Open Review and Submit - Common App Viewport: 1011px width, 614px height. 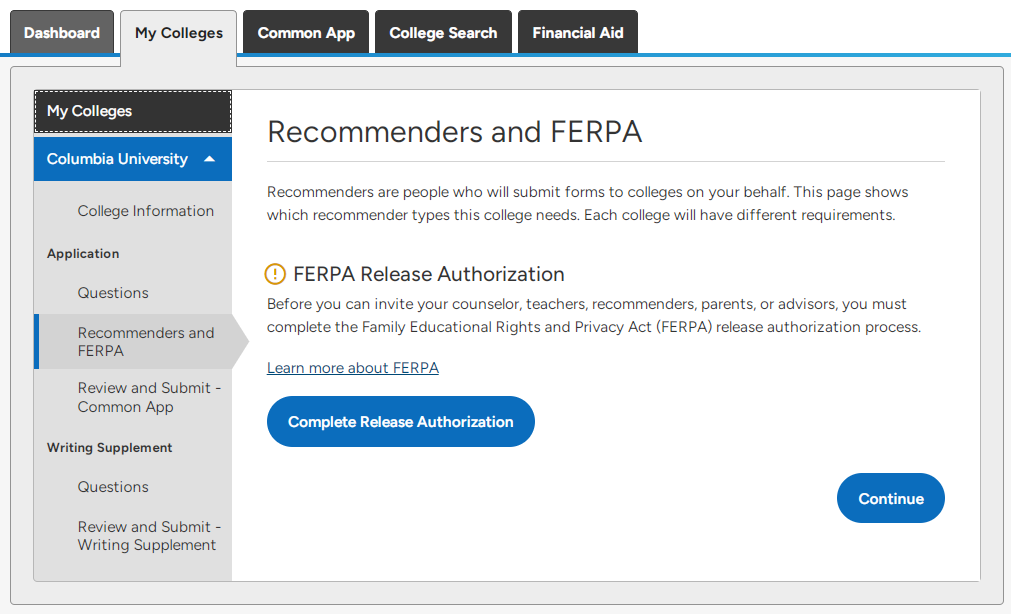coord(149,397)
